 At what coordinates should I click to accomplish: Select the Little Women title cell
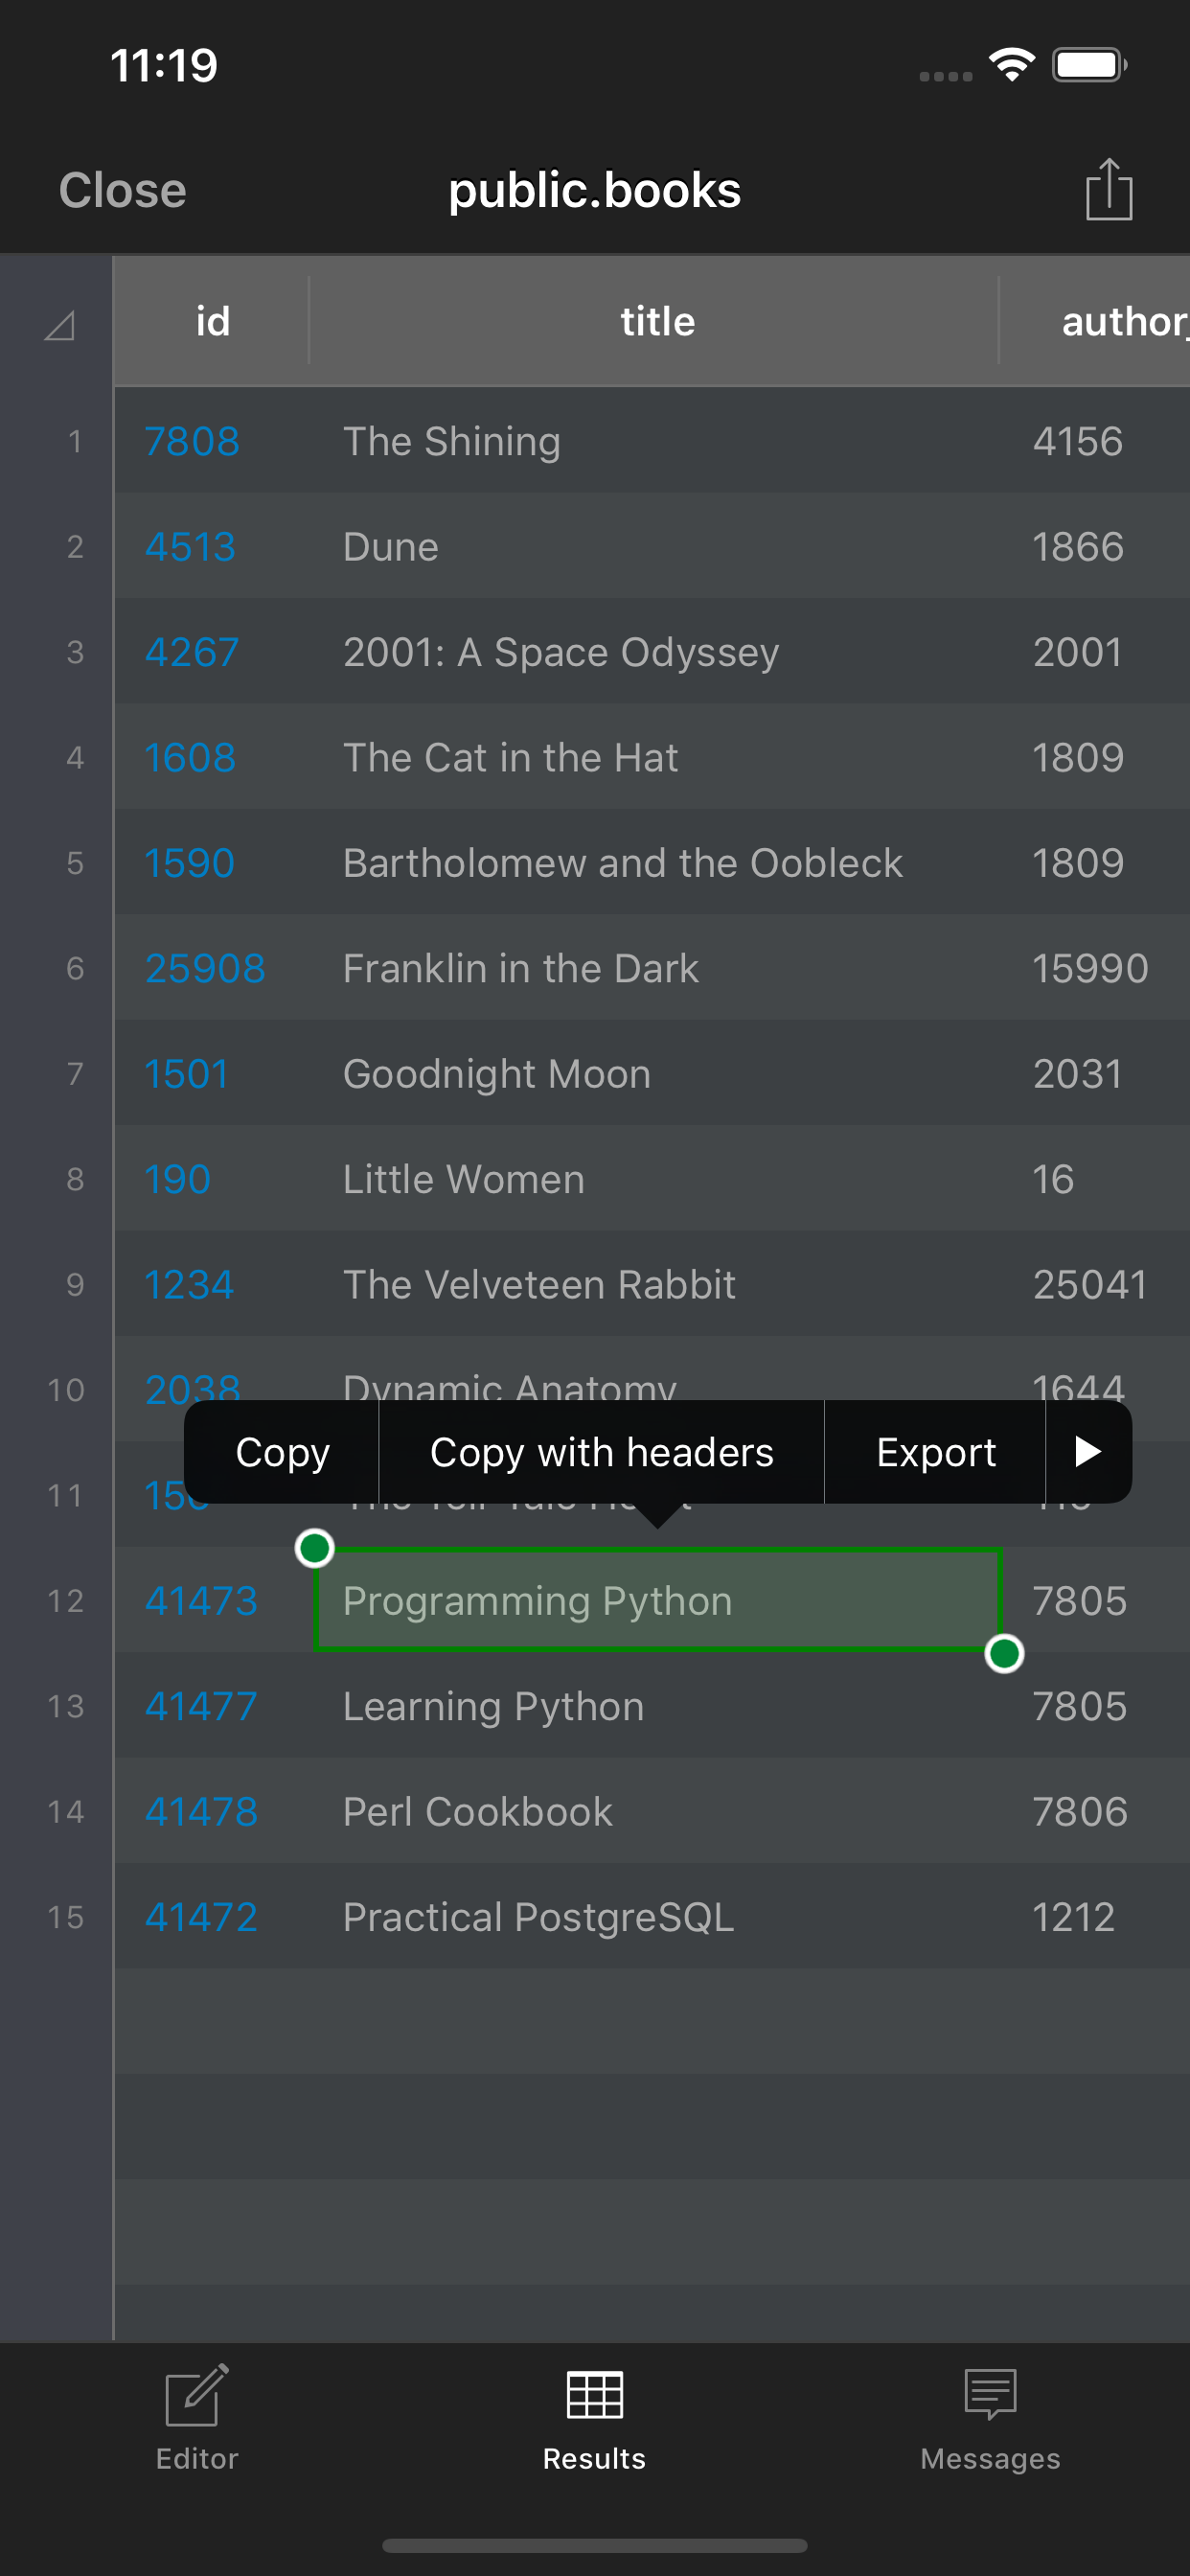pos(463,1179)
